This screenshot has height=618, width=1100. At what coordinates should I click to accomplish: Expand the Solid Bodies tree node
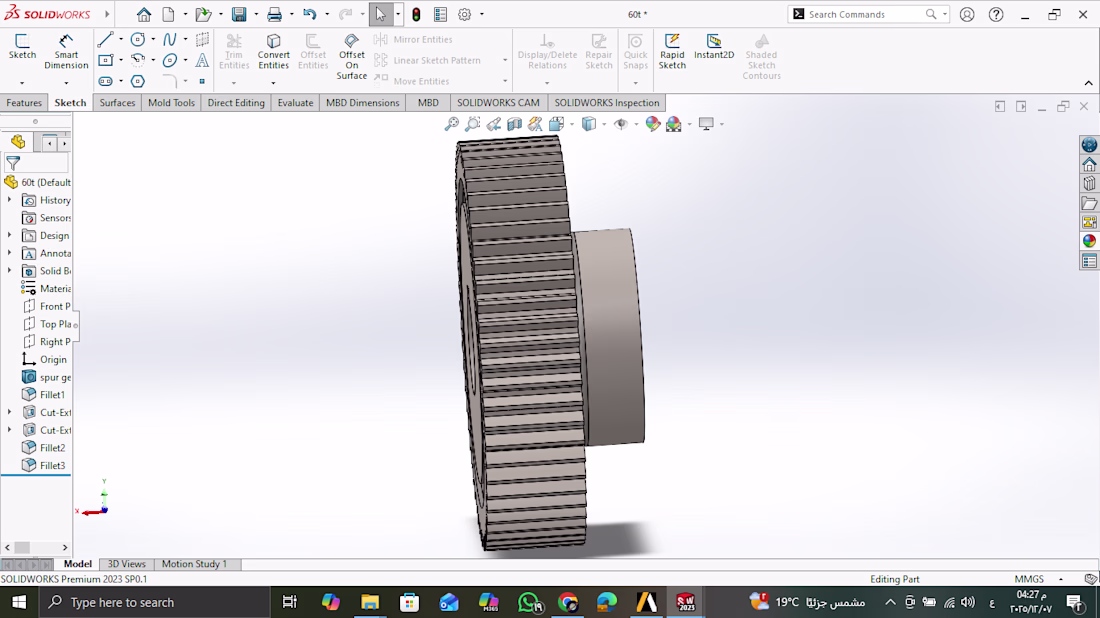pyautogui.click(x=10, y=271)
